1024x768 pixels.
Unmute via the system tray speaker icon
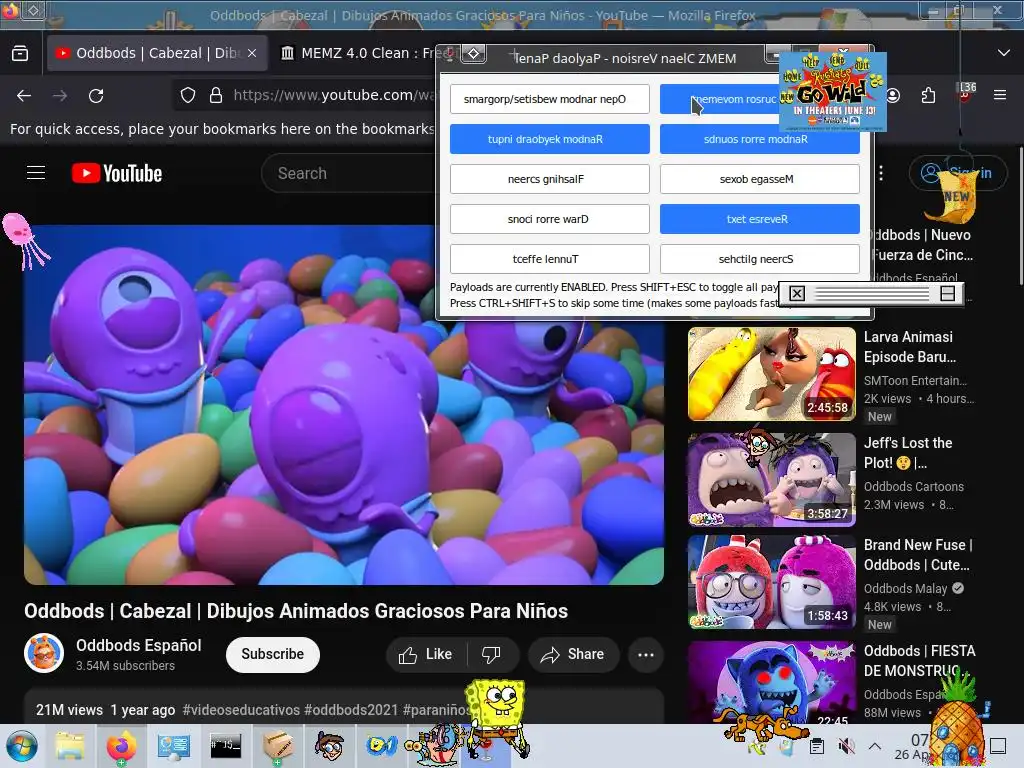(846, 746)
